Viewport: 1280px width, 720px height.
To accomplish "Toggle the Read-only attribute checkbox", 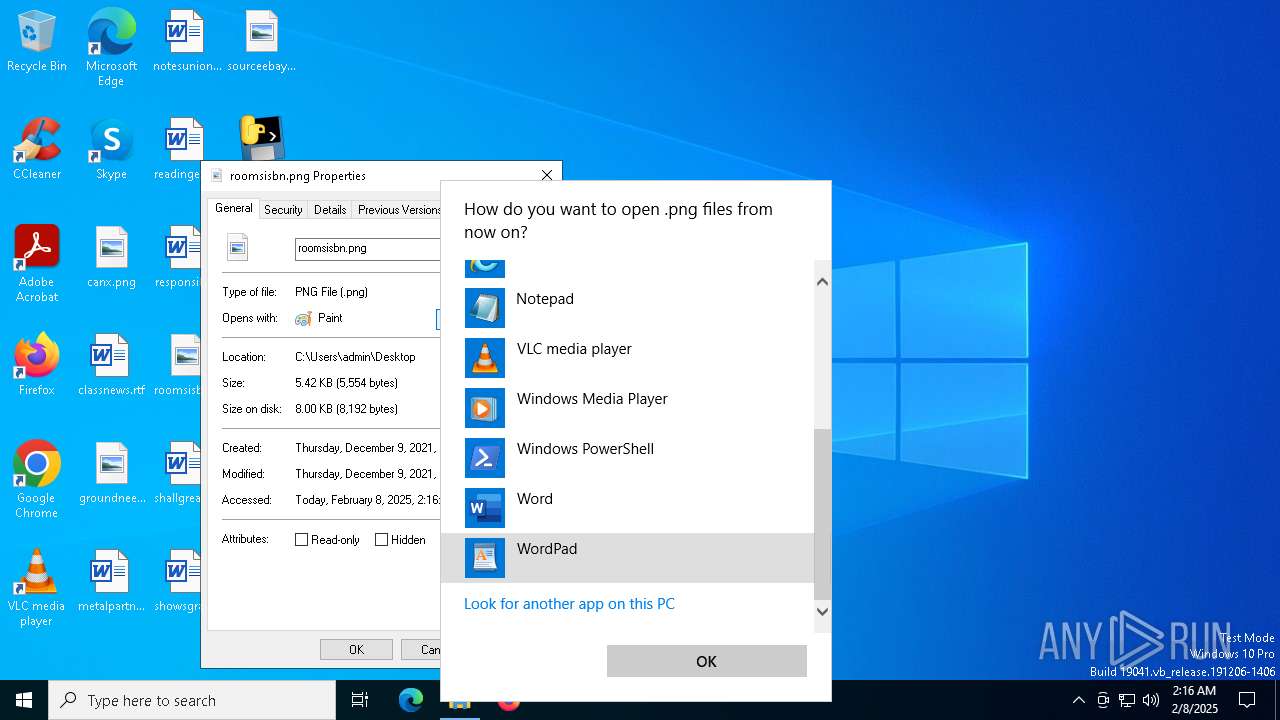I will point(301,540).
